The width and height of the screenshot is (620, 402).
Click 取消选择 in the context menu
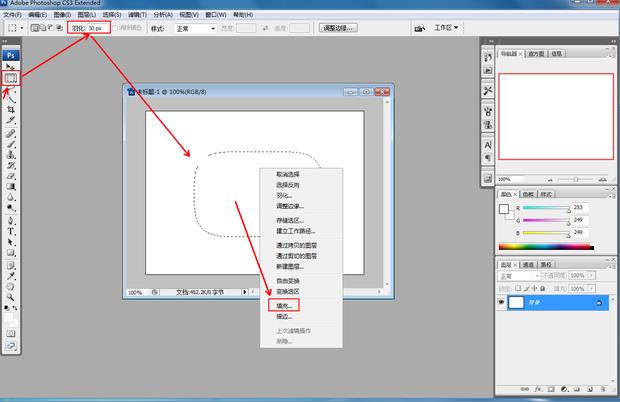288,174
